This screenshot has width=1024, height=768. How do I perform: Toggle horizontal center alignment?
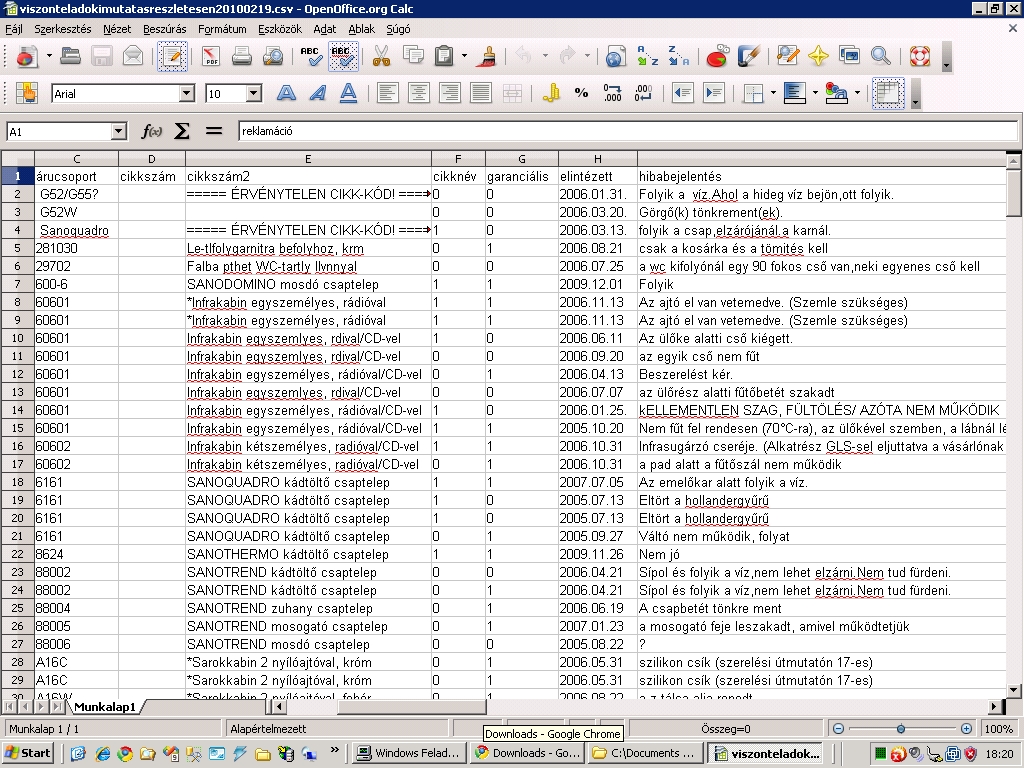[x=419, y=93]
